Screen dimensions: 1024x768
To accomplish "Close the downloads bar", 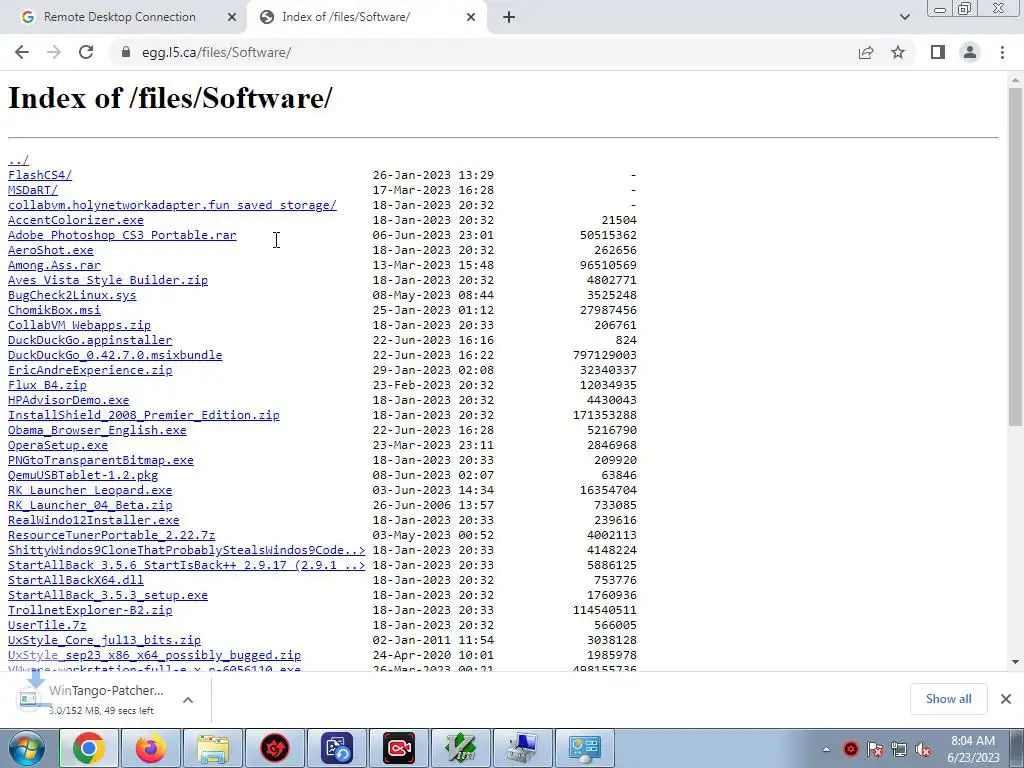I will click(1006, 699).
